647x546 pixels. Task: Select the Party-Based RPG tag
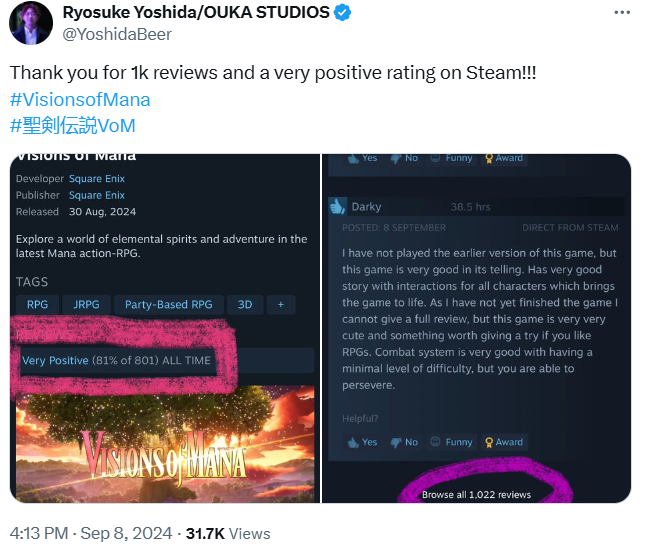coord(168,304)
